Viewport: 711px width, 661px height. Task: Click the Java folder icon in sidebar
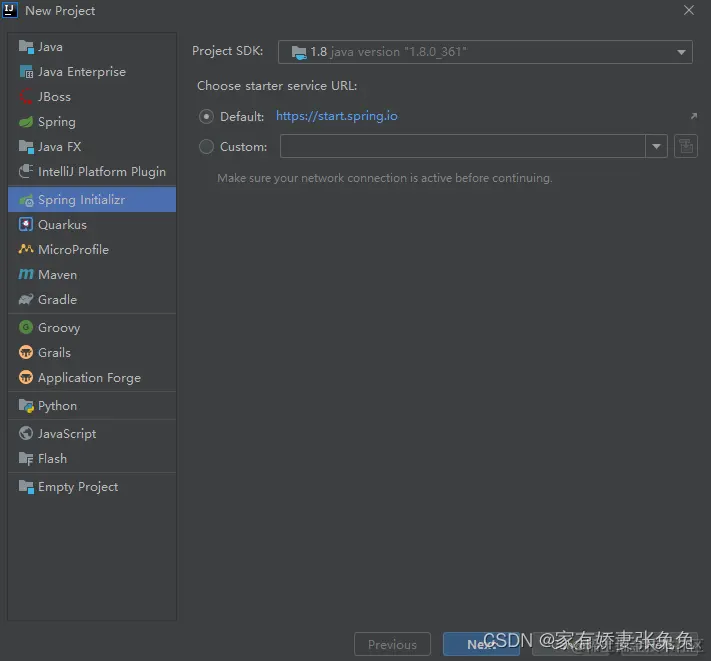[x=26, y=47]
